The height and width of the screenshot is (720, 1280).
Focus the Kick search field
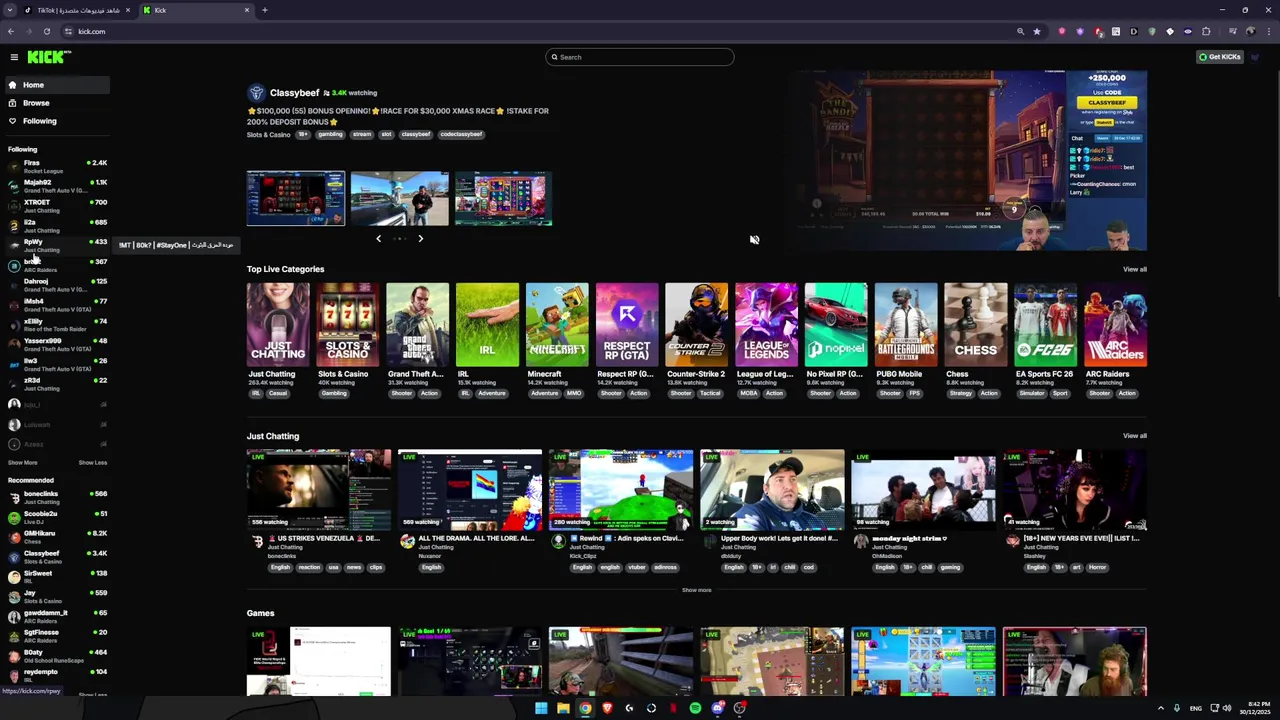[x=640, y=57]
